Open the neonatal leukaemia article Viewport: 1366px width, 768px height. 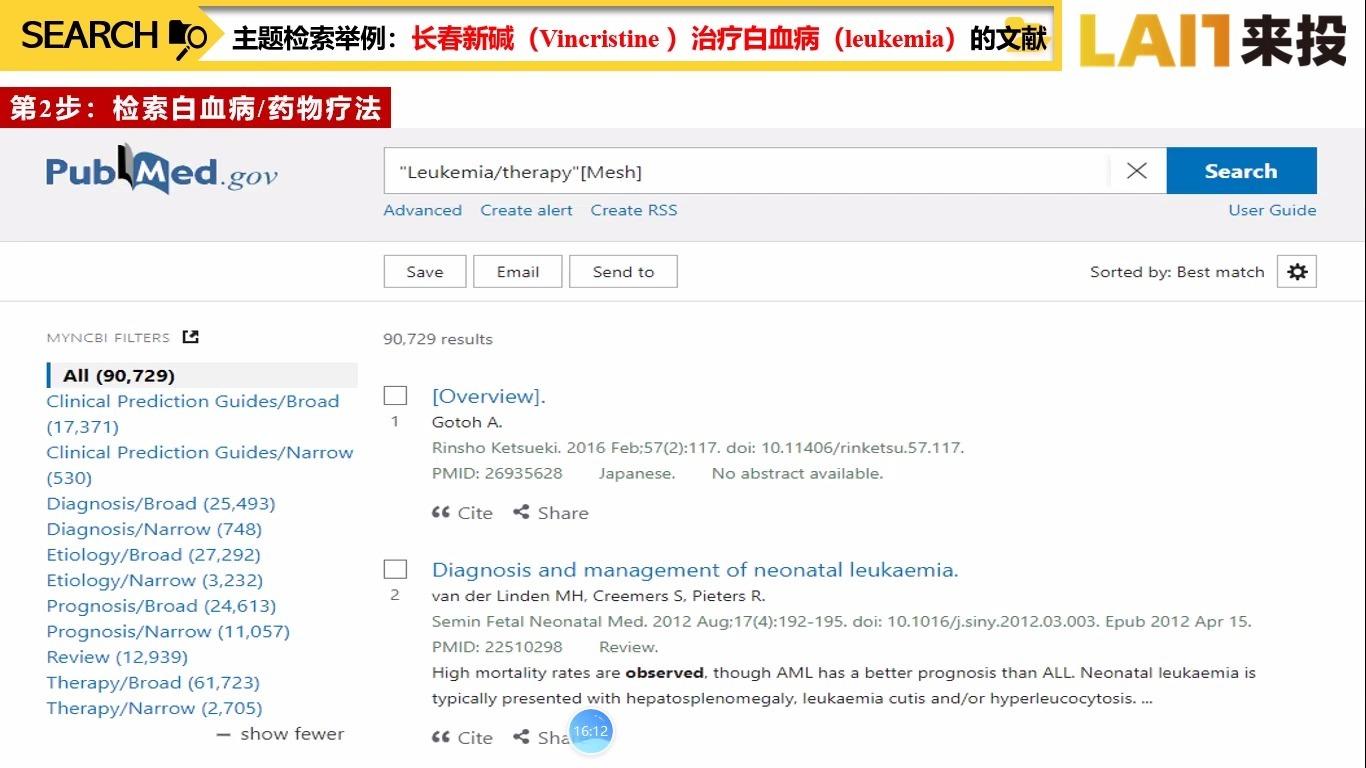[694, 569]
